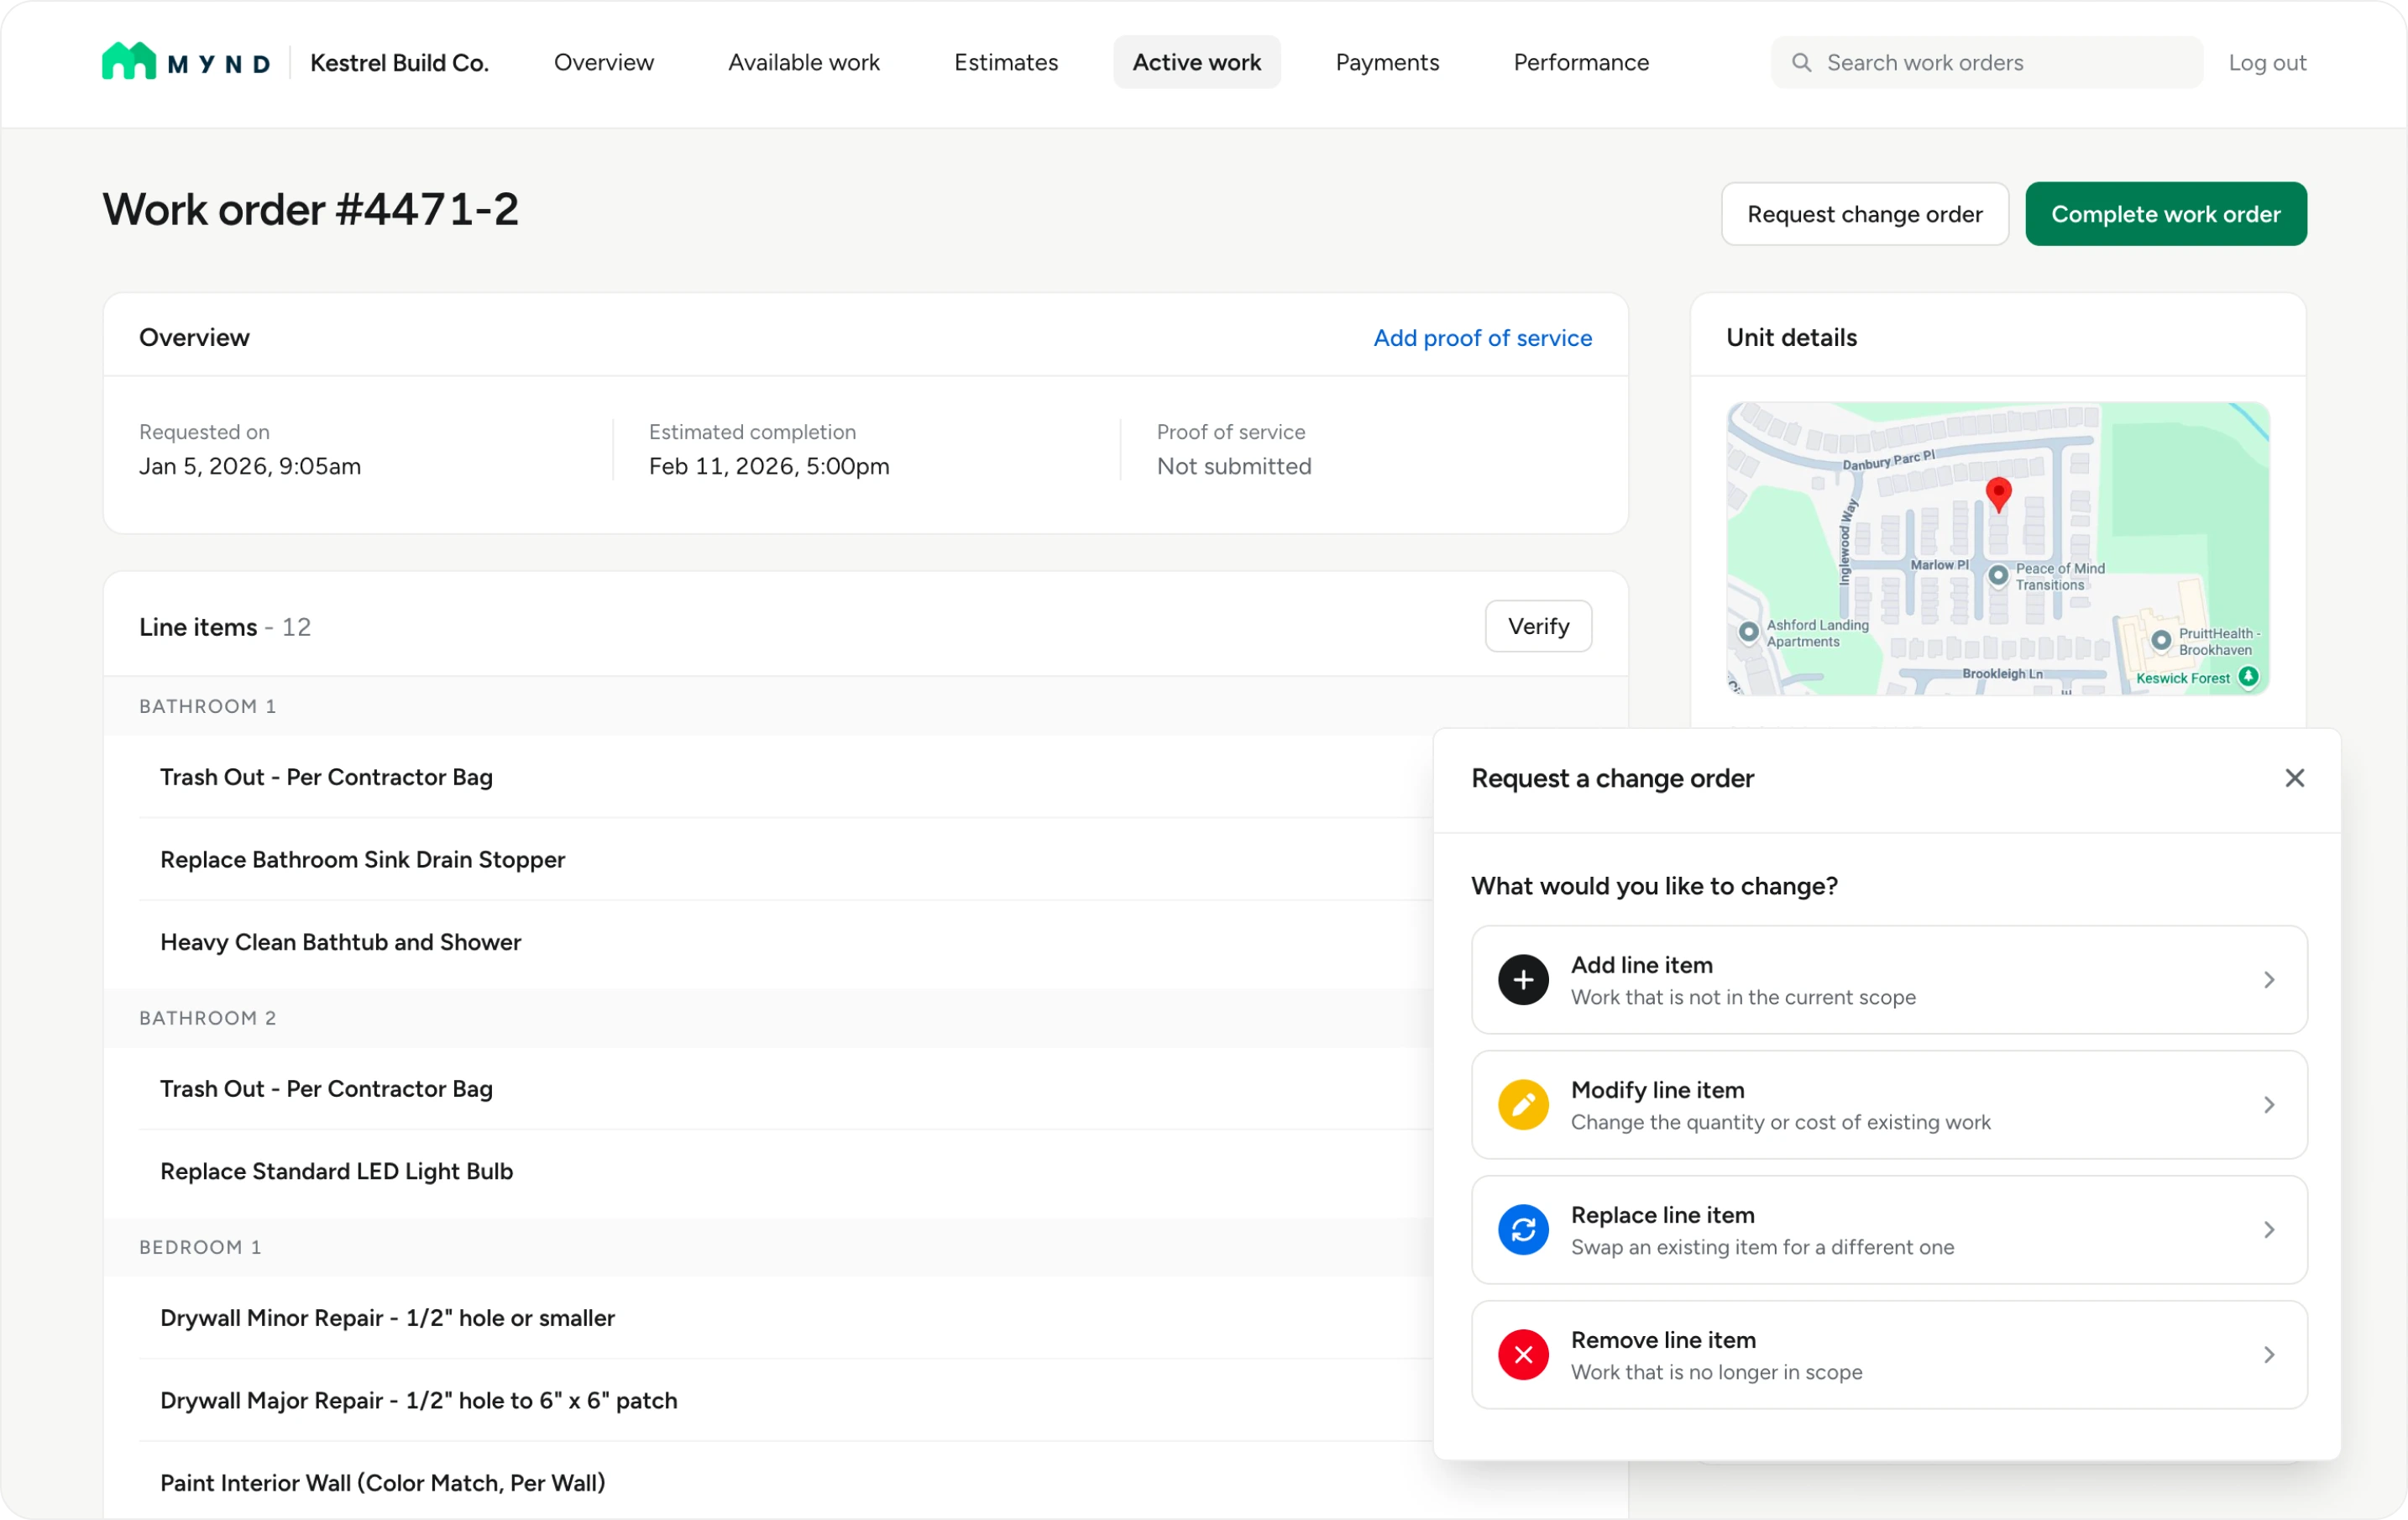Viewport: 2408px width, 1520px height.
Task: Select the Active work tab
Action: click(x=1197, y=62)
